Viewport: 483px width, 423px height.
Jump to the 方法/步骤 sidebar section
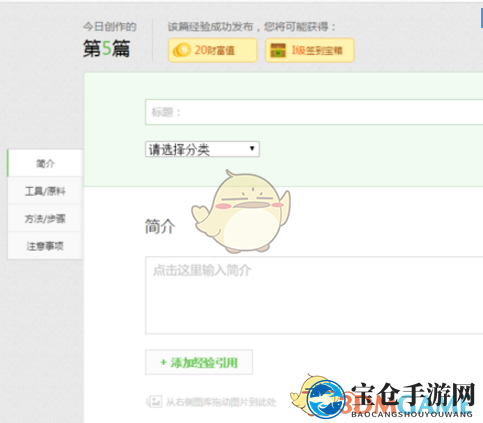pyautogui.click(x=45, y=218)
